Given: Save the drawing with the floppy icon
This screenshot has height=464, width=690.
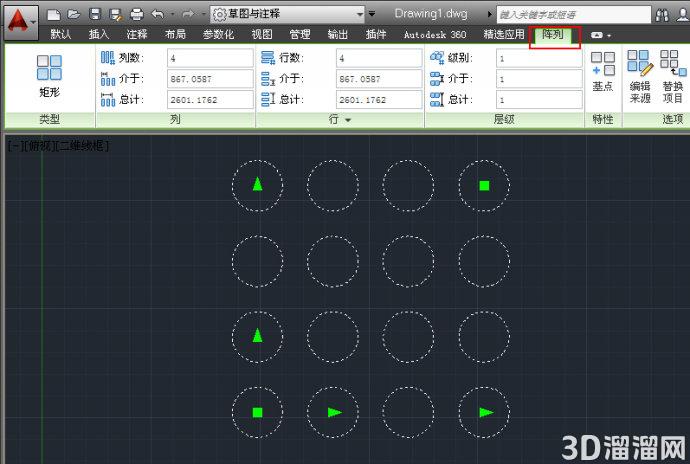Looking at the screenshot, I should [x=95, y=14].
